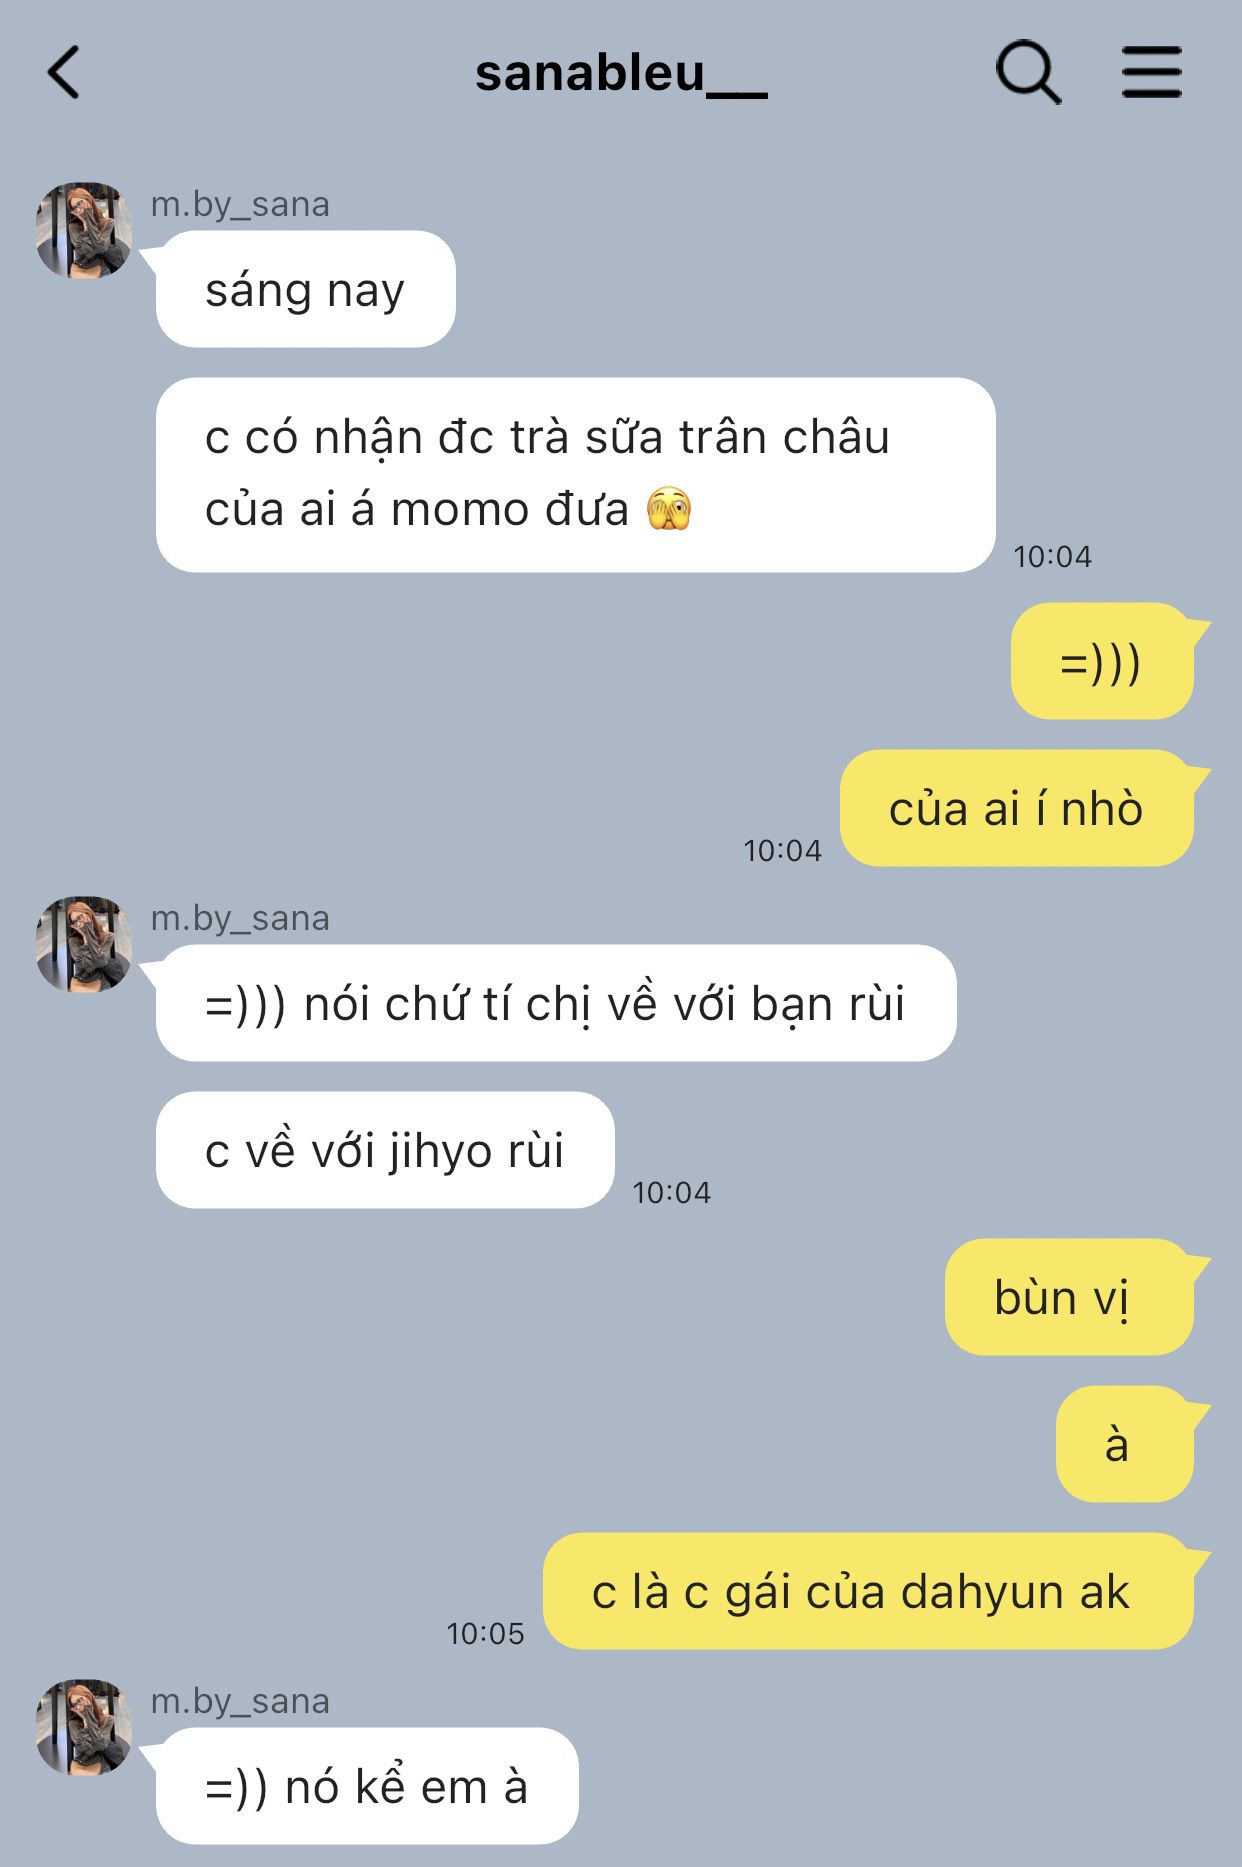This screenshot has height=1867, width=1242.
Task: Select the 'c là c gái của dahyun ak' bubble
Action: (x=868, y=1591)
